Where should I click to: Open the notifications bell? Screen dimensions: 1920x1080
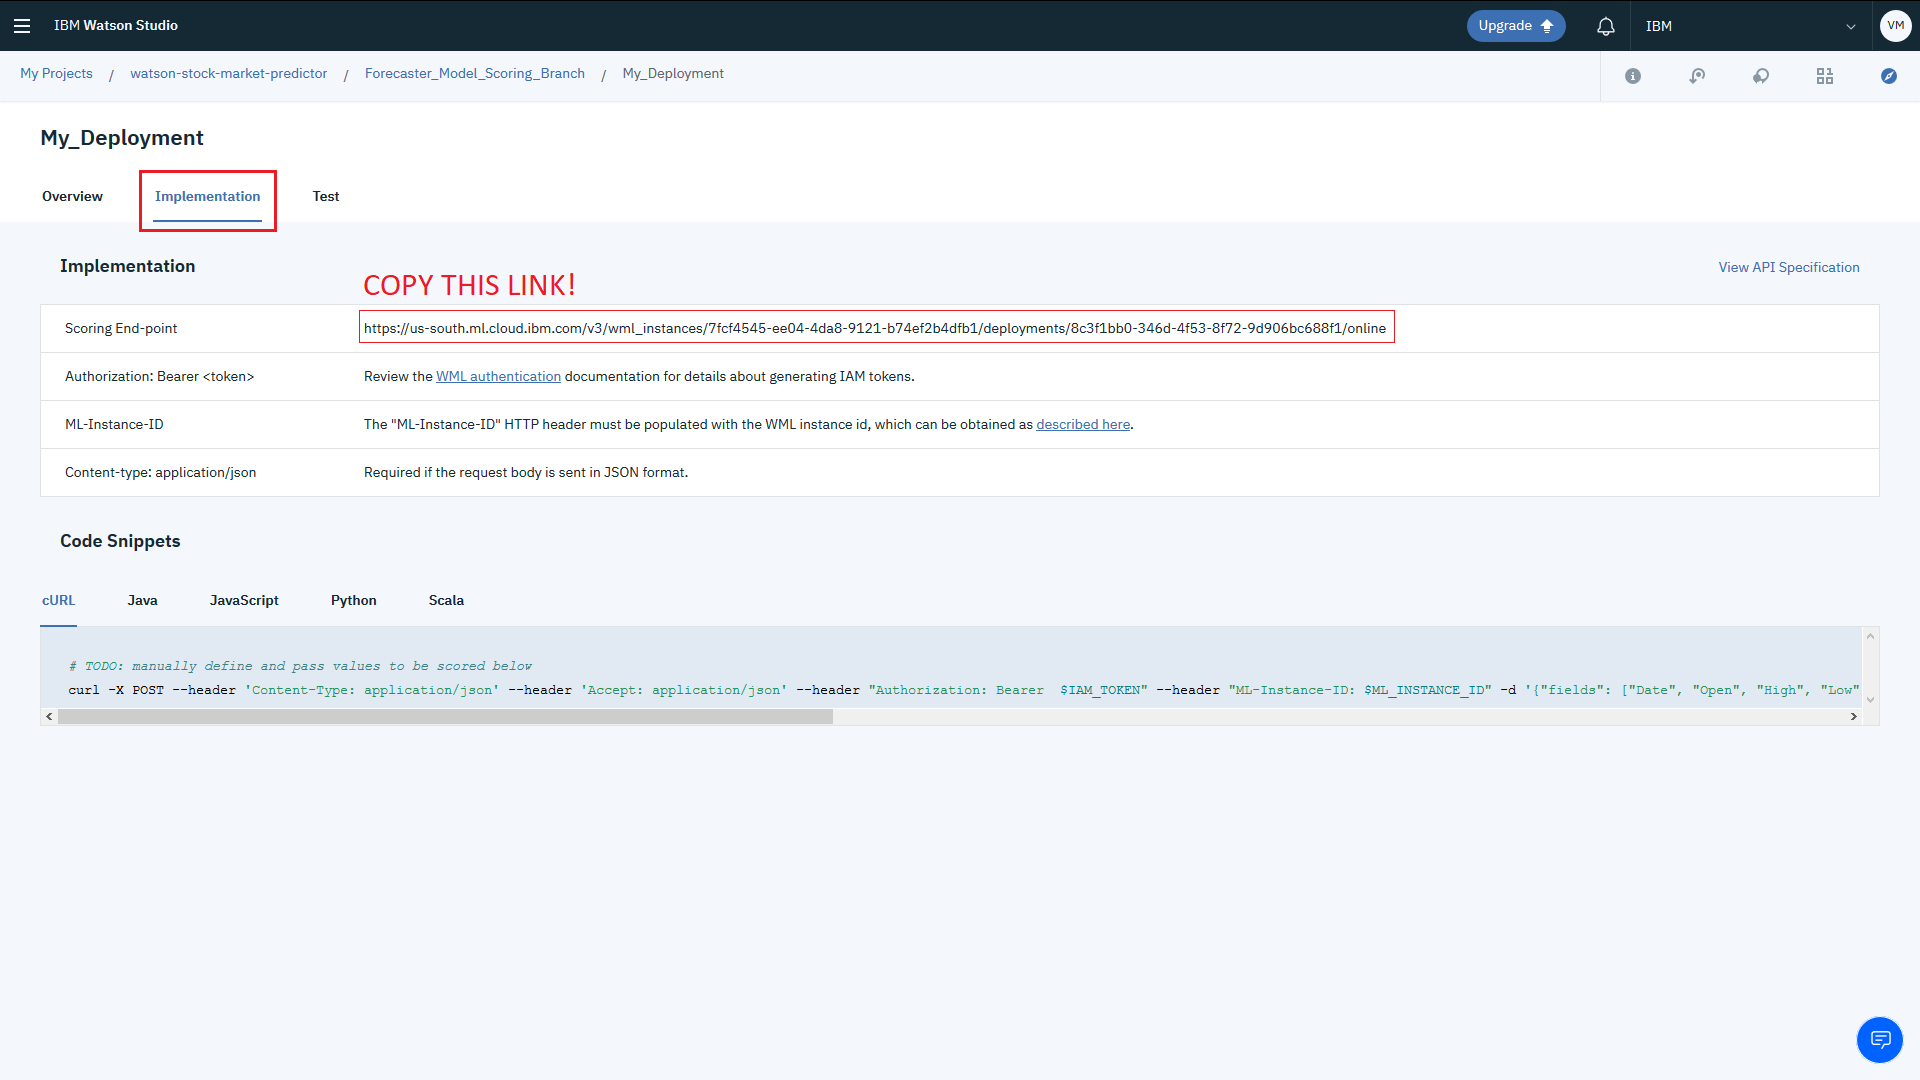pyautogui.click(x=1606, y=26)
